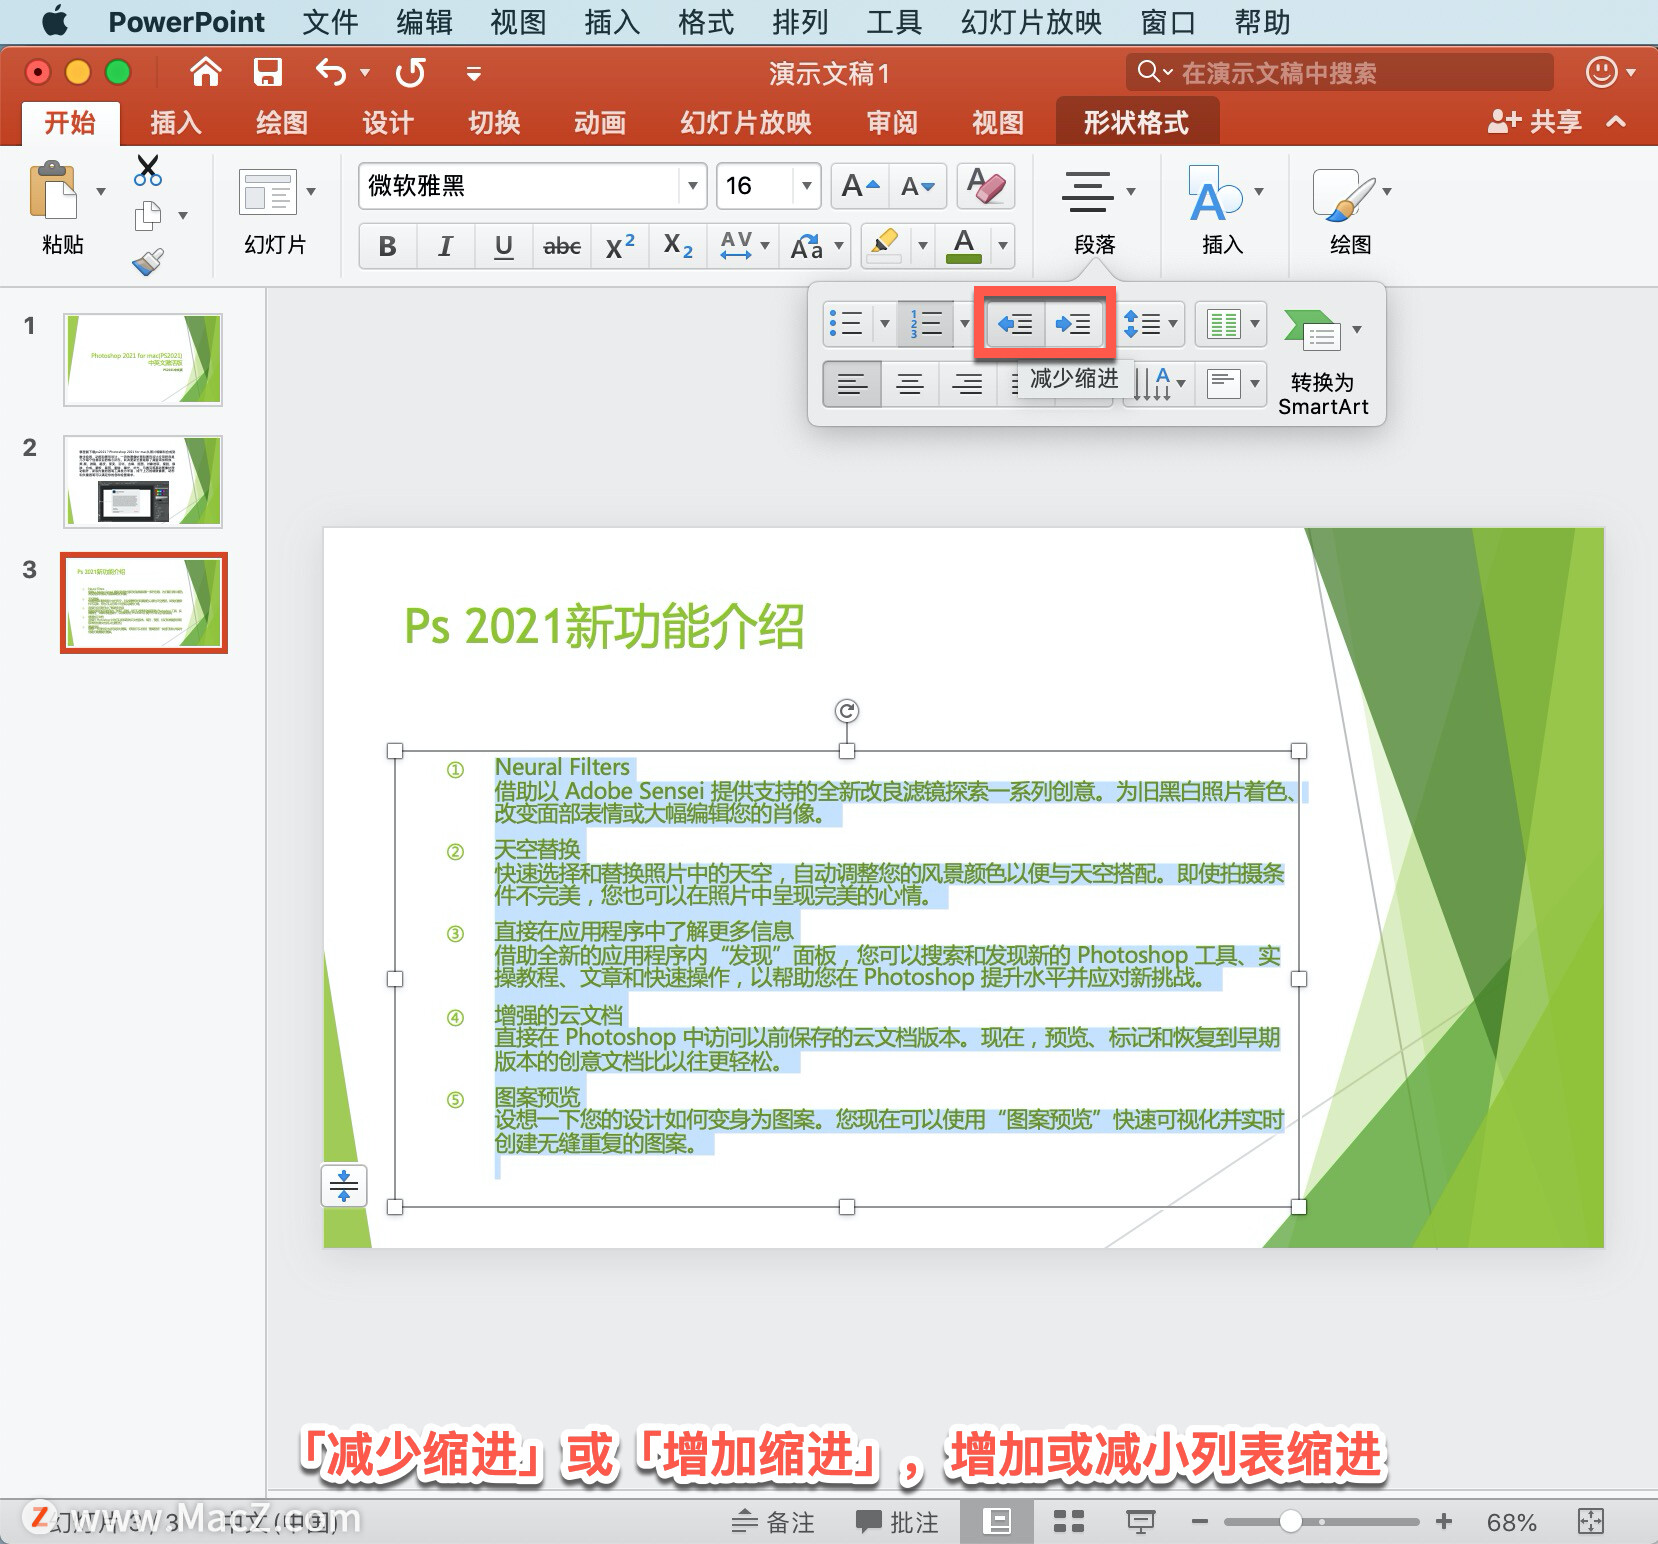The image size is (1658, 1544).
Task: Click the Increase Indent button
Action: (1074, 324)
